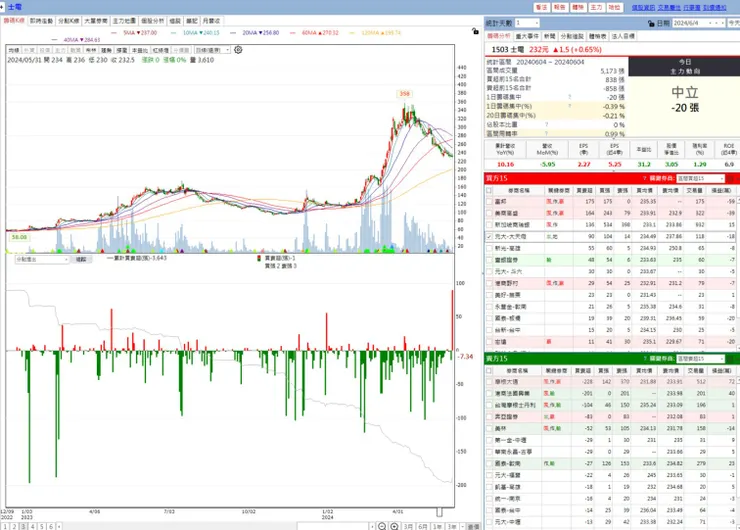
Task: Open the date picker showing 2024/6/4
Action: (698, 23)
